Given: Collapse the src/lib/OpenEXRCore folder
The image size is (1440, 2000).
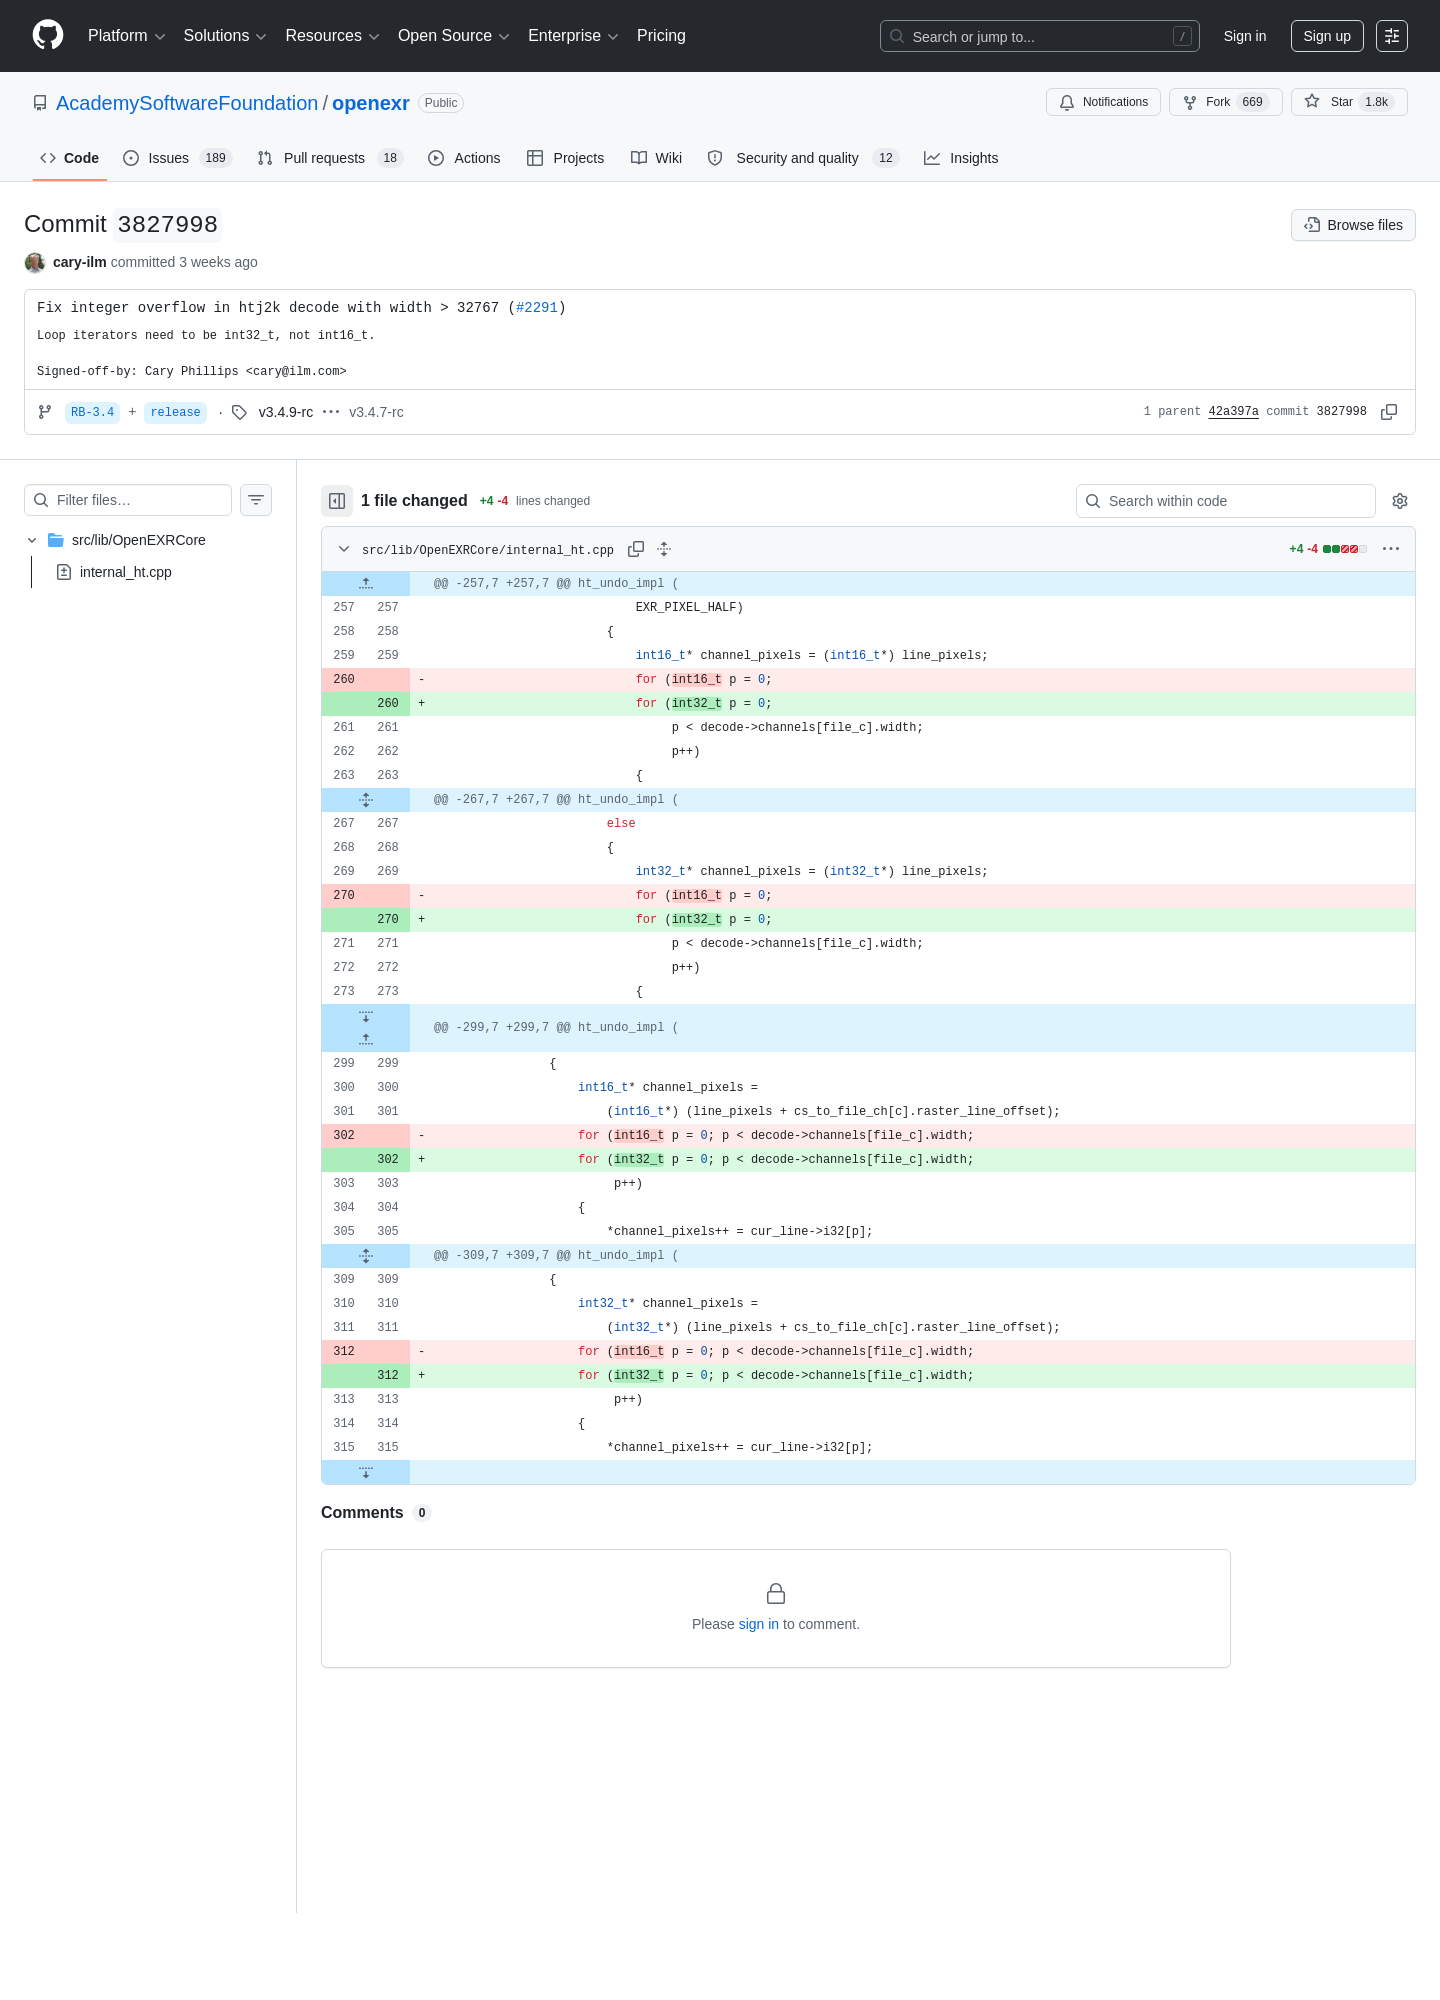Looking at the screenshot, I should coord(32,540).
